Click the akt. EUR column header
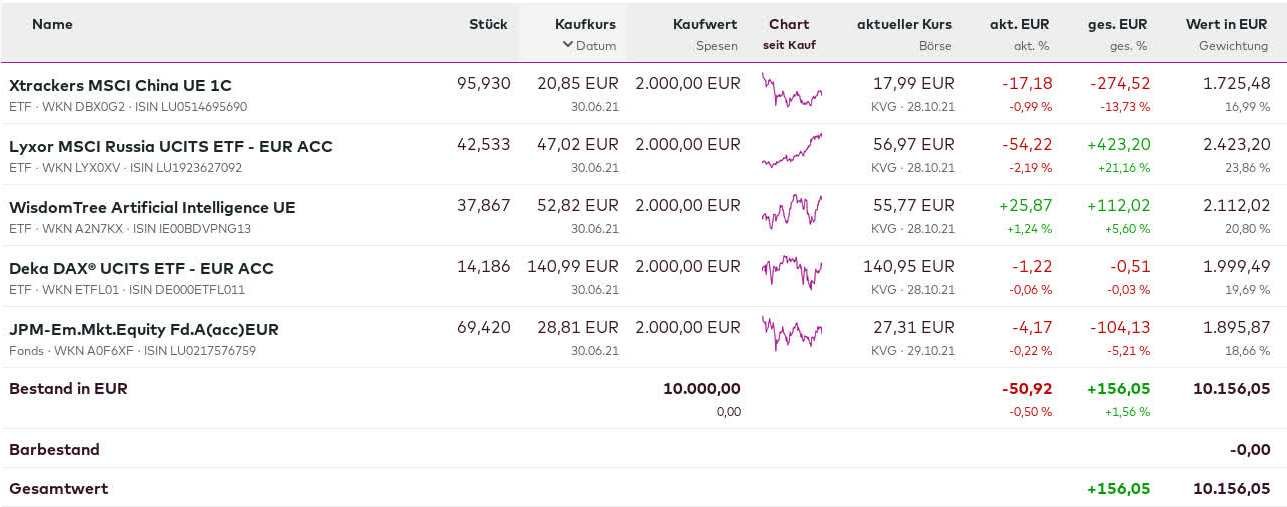Screen dimensions: 1287x507 [1019, 24]
